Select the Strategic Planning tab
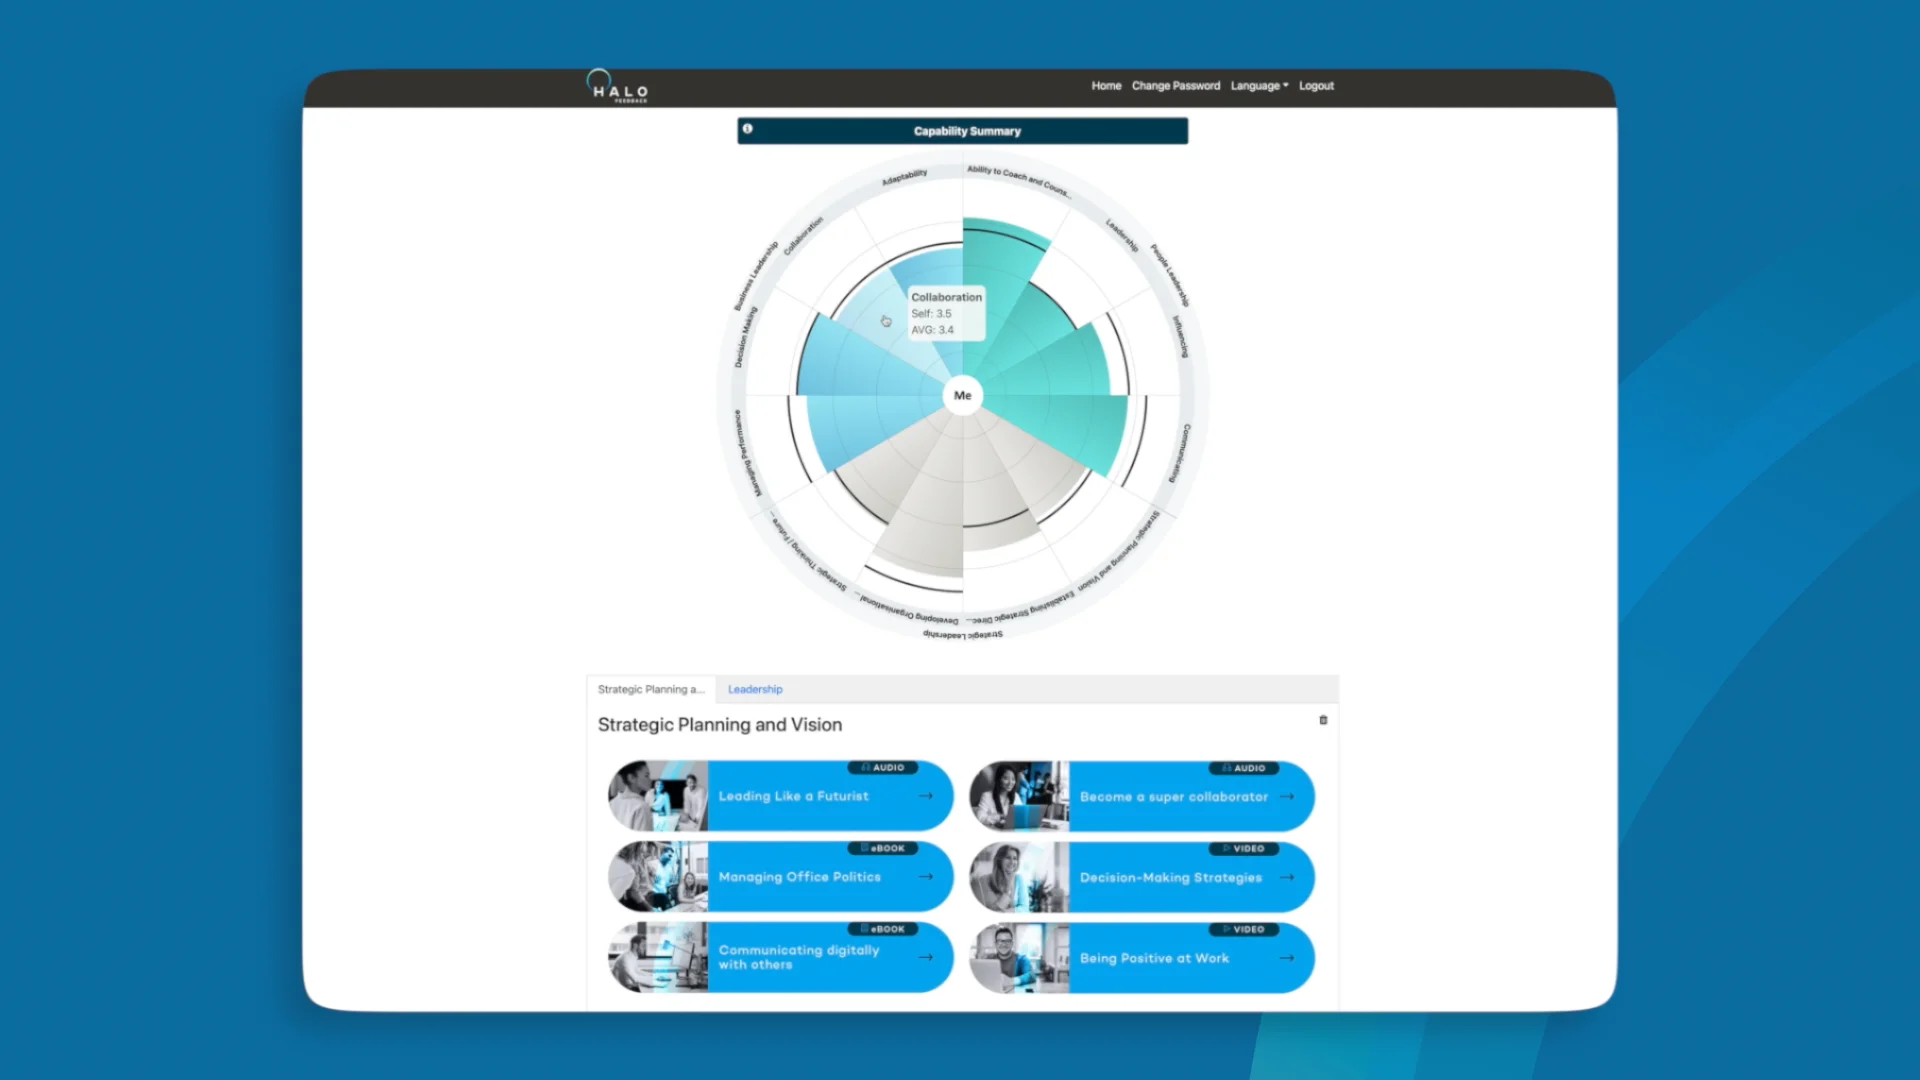1920x1080 pixels. [650, 689]
